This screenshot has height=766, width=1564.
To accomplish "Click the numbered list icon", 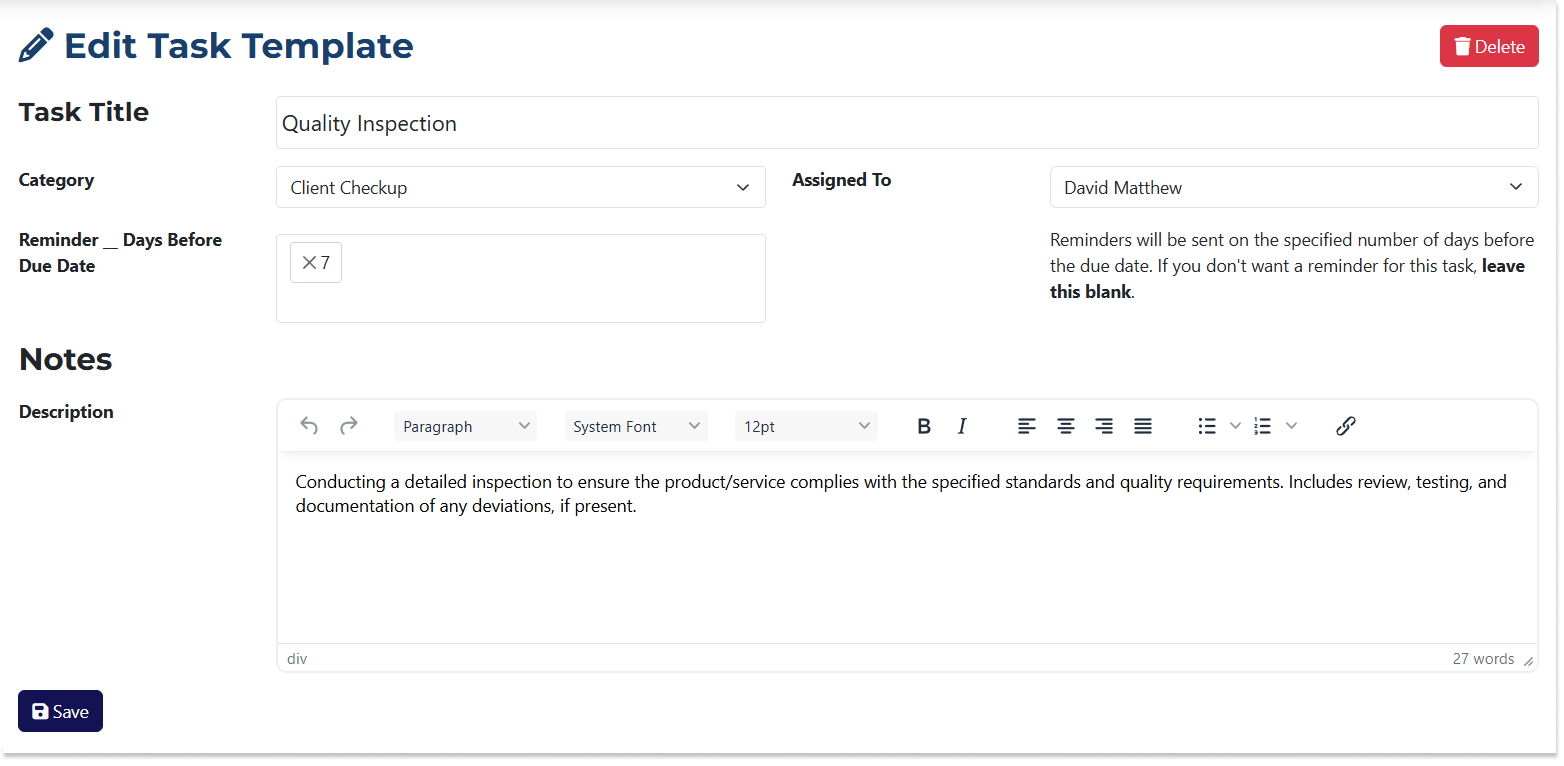I will tap(1264, 425).
